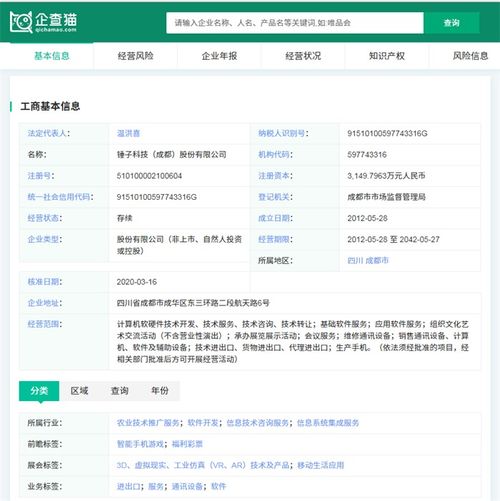Screen dimensions: 500x501
Task: Open the 信息技术咨询服务 industry link
Action: click(x=258, y=423)
